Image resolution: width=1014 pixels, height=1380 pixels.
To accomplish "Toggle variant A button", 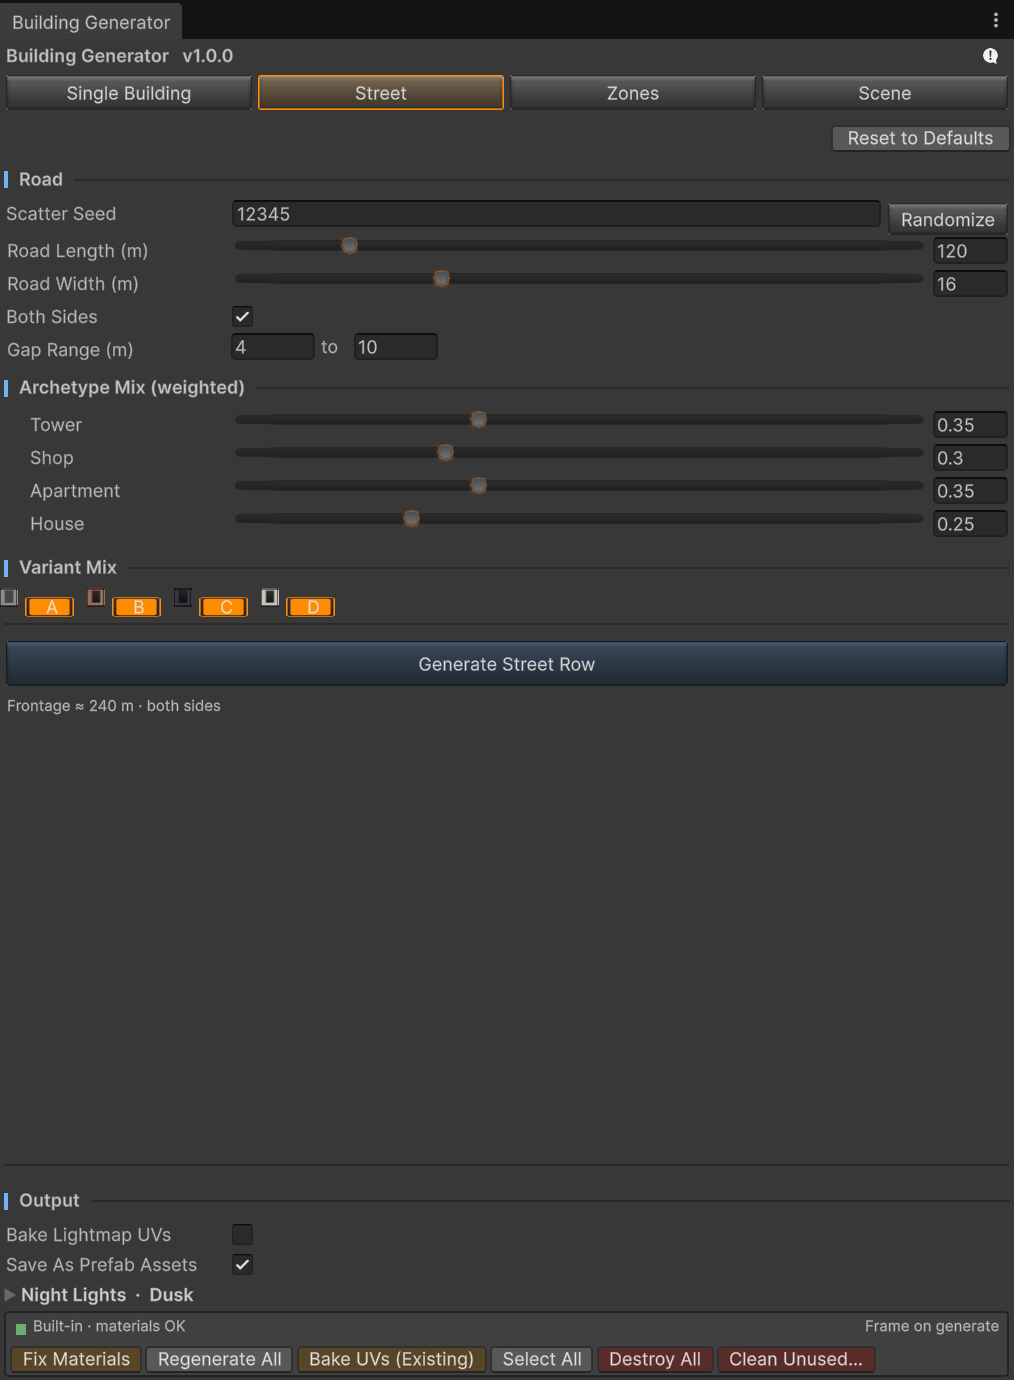I will click(x=50, y=607).
